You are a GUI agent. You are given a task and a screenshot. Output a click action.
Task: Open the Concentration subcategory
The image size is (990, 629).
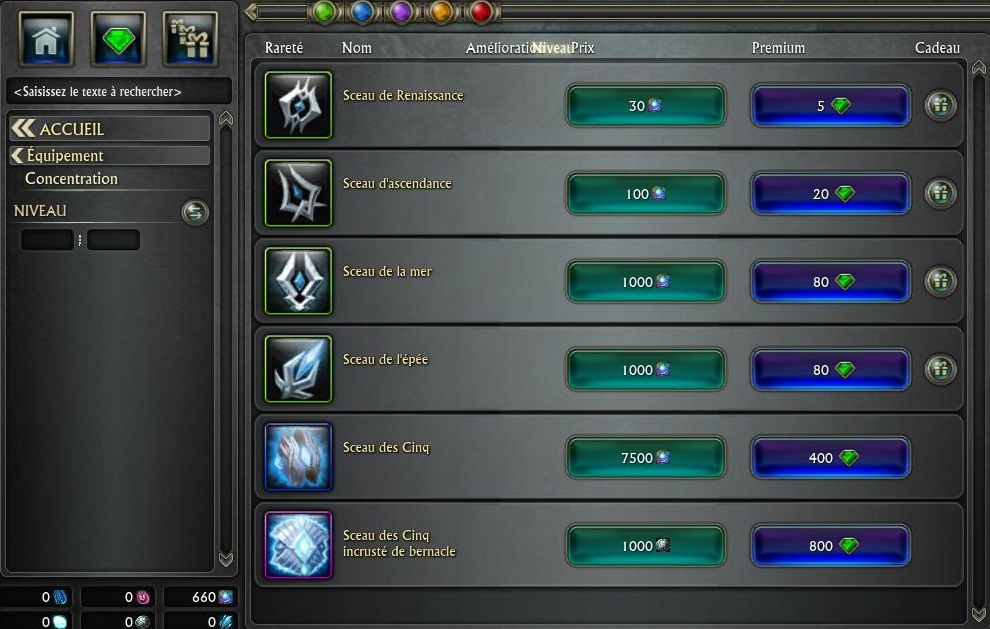click(71, 179)
